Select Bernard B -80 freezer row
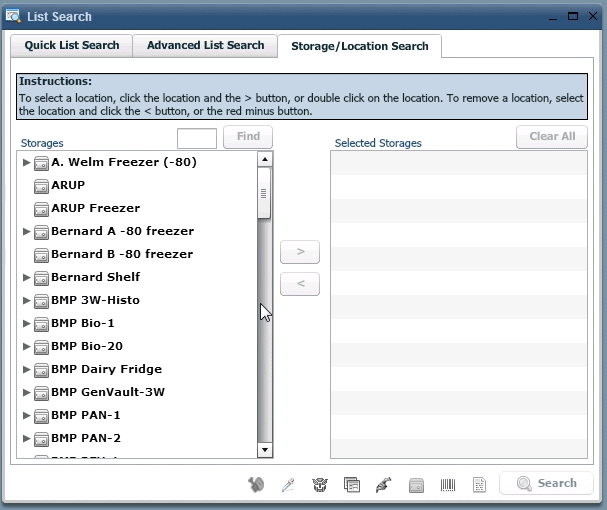 point(137,254)
